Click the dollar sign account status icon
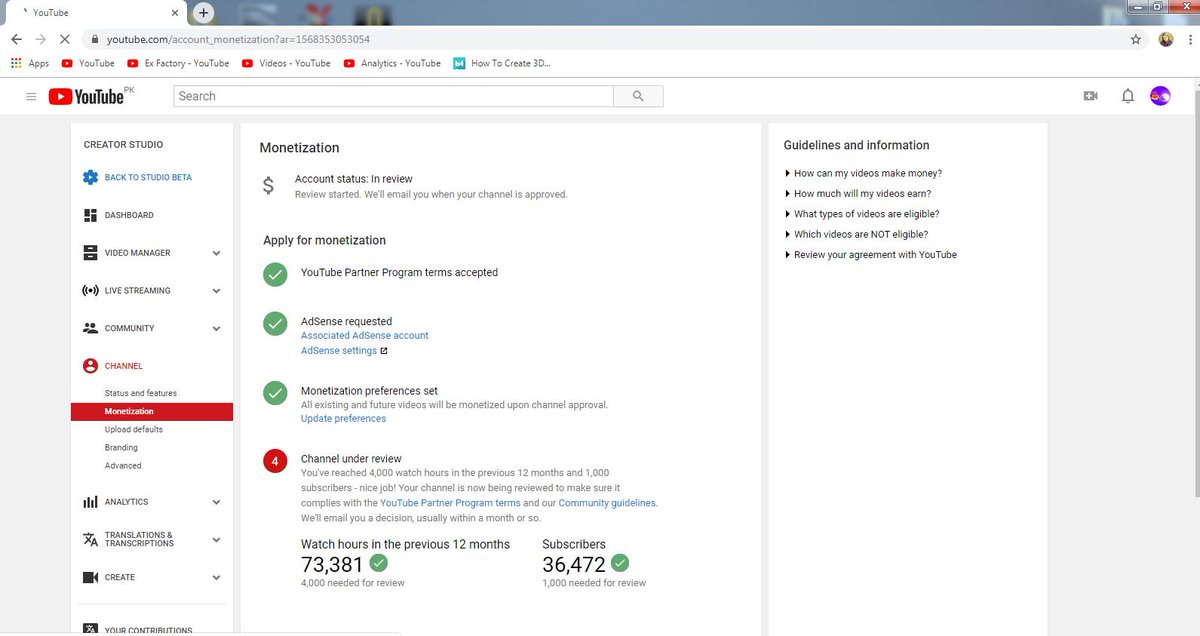This screenshot has width=1200, height=636. pyautogui.click(x=267, y=186)
